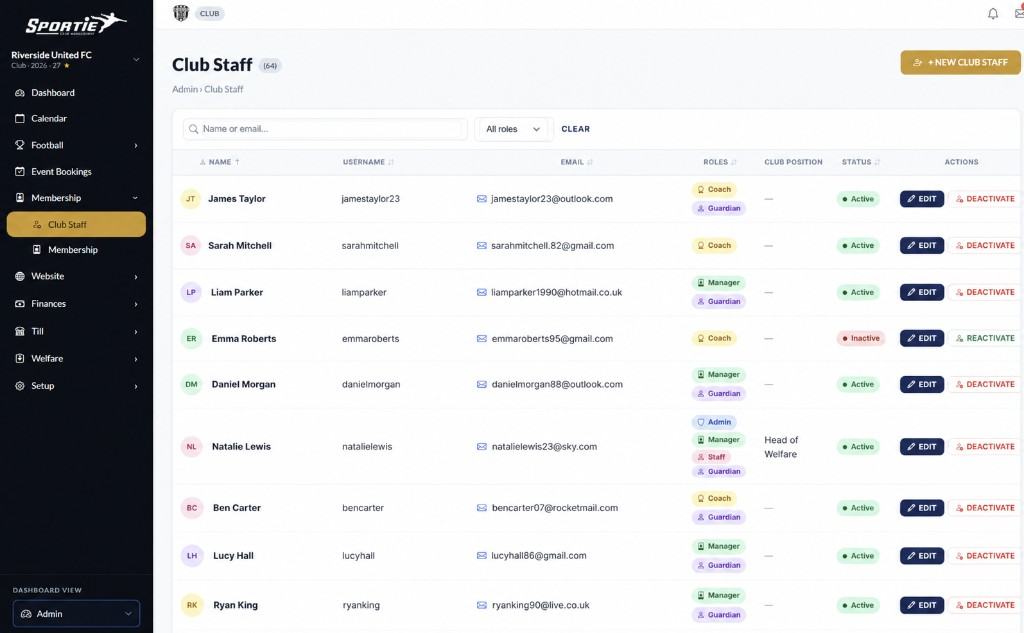
Task: Click the RK avatar for Ryan King
Action: [192, 605]
